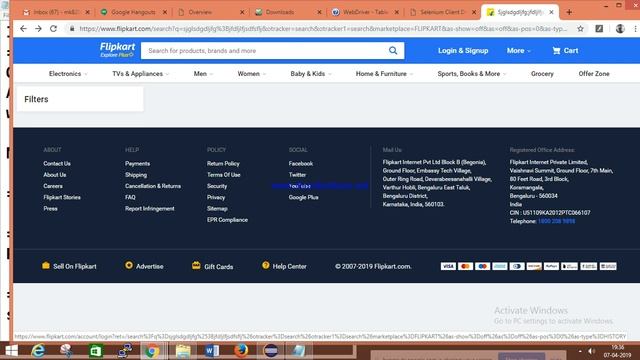This screenshot has width=640, height=360.
Task: Open the More dropdown in header
Action: (x=518, y=51)
